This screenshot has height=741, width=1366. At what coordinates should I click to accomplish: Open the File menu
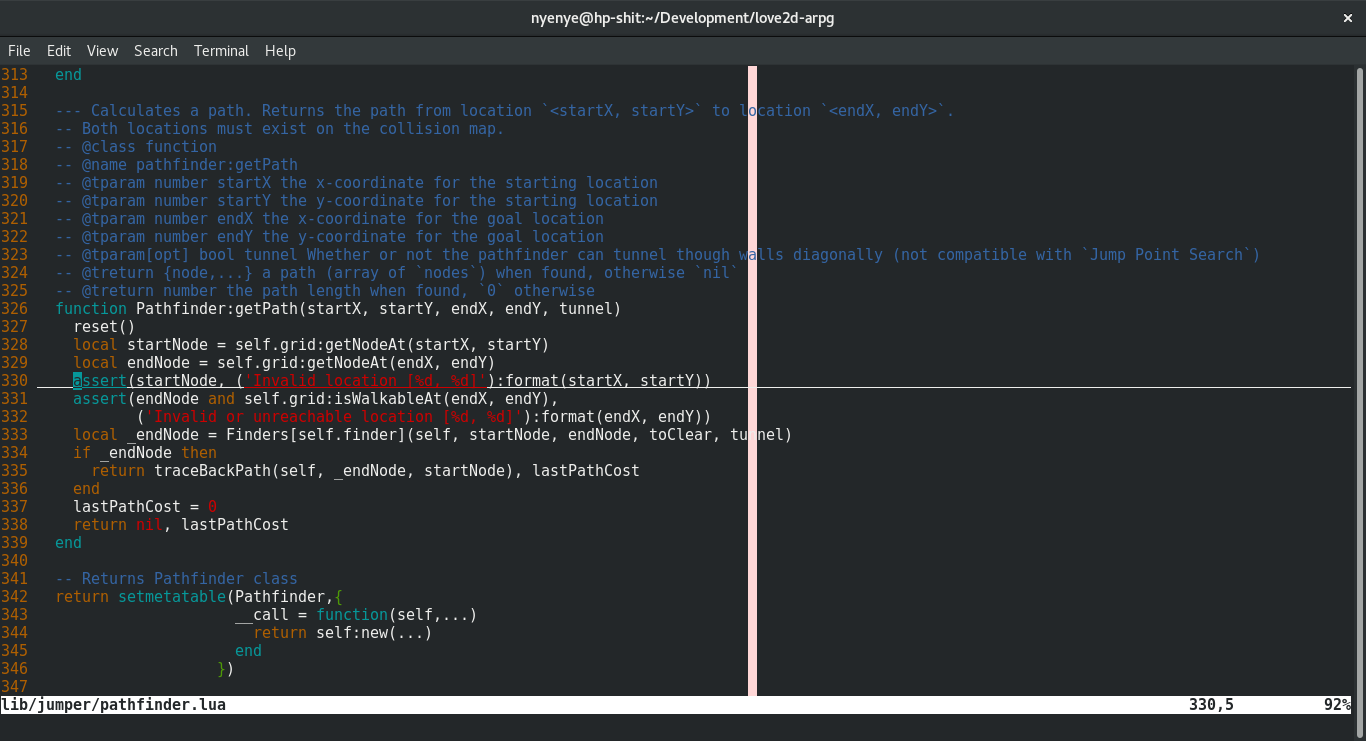point(19,51)
